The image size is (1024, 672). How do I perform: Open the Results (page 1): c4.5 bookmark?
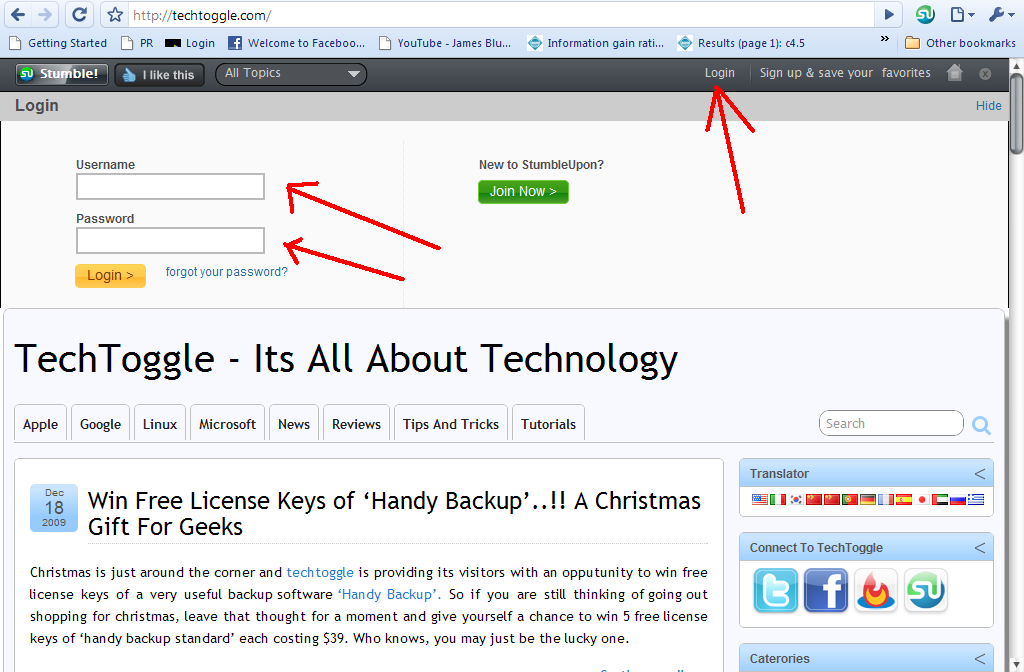(x=742, y=43)
